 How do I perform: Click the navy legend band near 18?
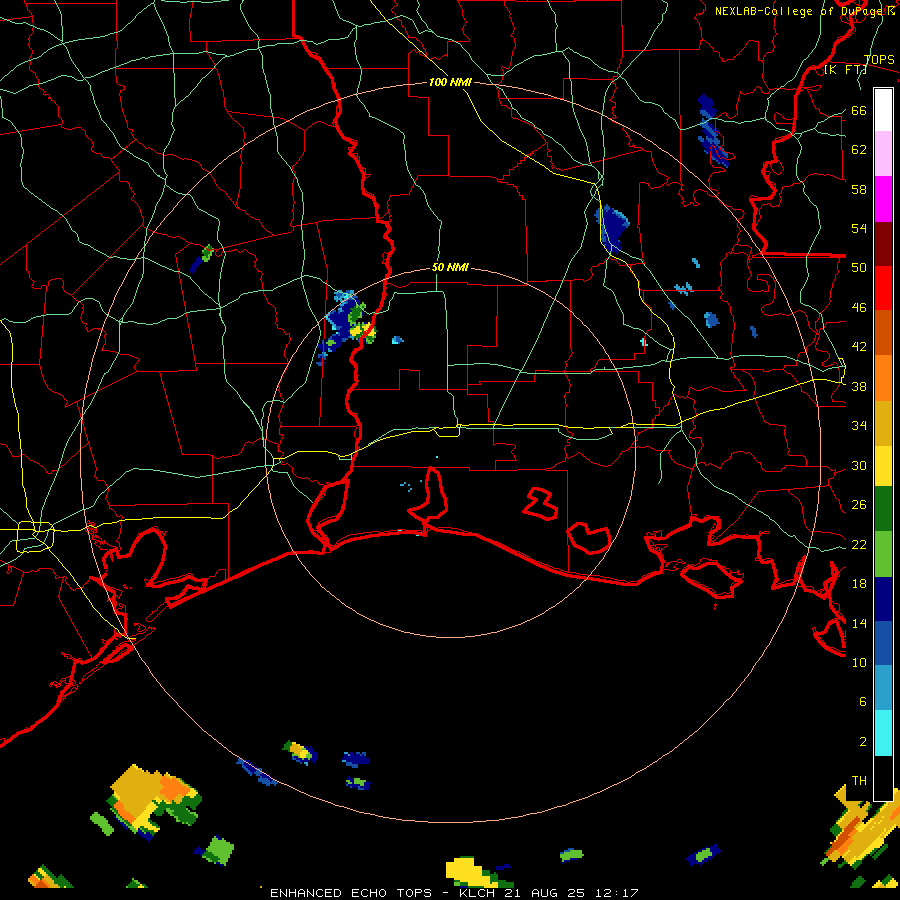click(883, 599)
